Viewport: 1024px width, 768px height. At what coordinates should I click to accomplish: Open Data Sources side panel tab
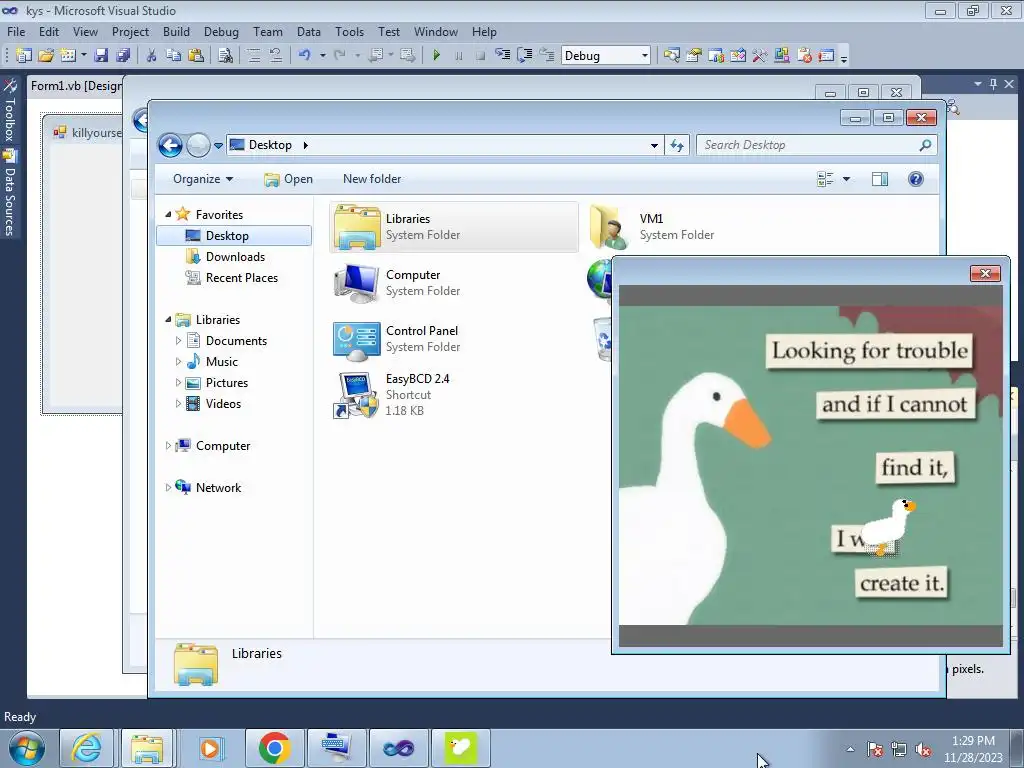(x=10, y=193)
